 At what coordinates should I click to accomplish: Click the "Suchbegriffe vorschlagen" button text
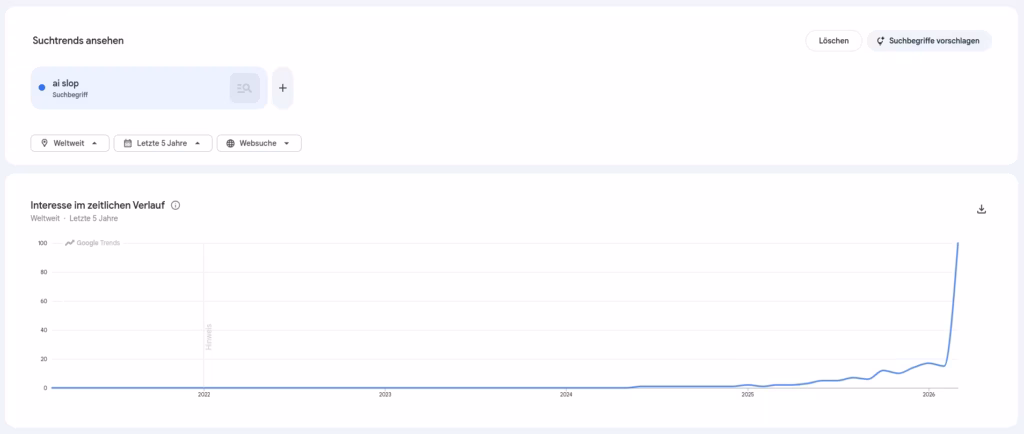coord(935,41)
